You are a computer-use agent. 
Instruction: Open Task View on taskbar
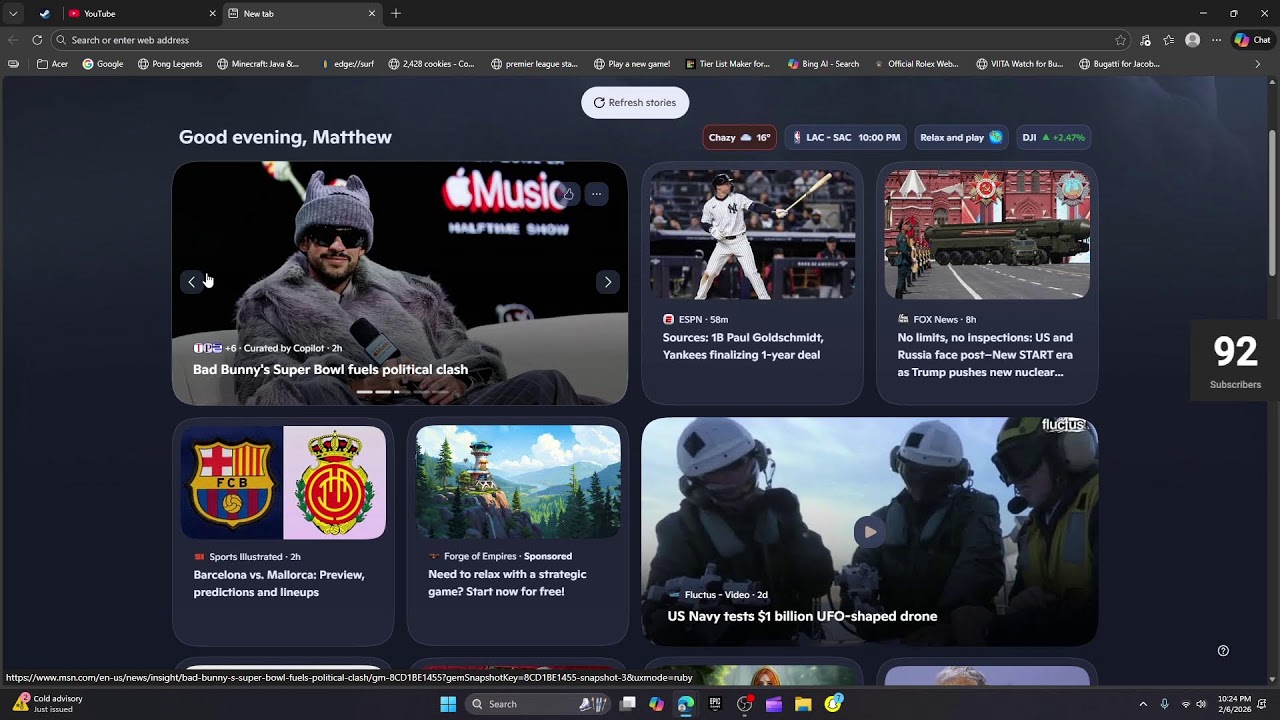[627, 704]
